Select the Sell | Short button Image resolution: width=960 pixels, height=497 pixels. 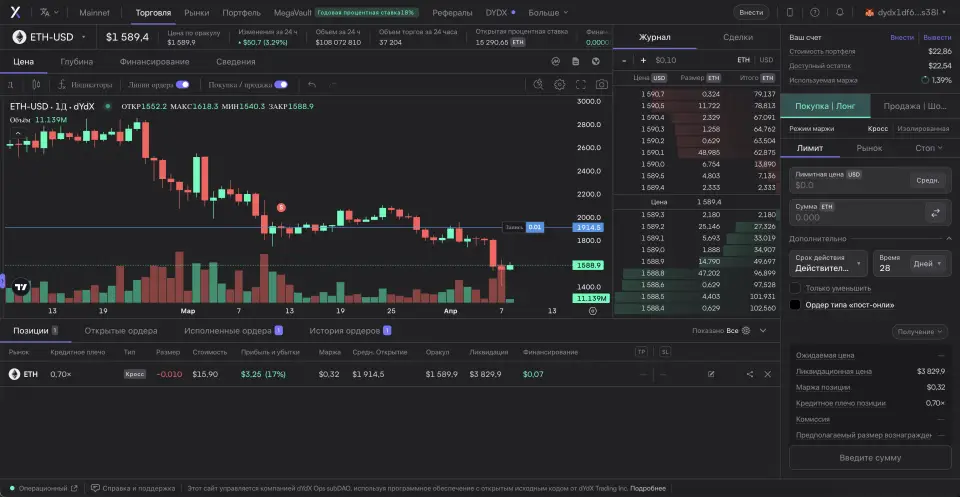pyautogui.click(x=915, y=106)
